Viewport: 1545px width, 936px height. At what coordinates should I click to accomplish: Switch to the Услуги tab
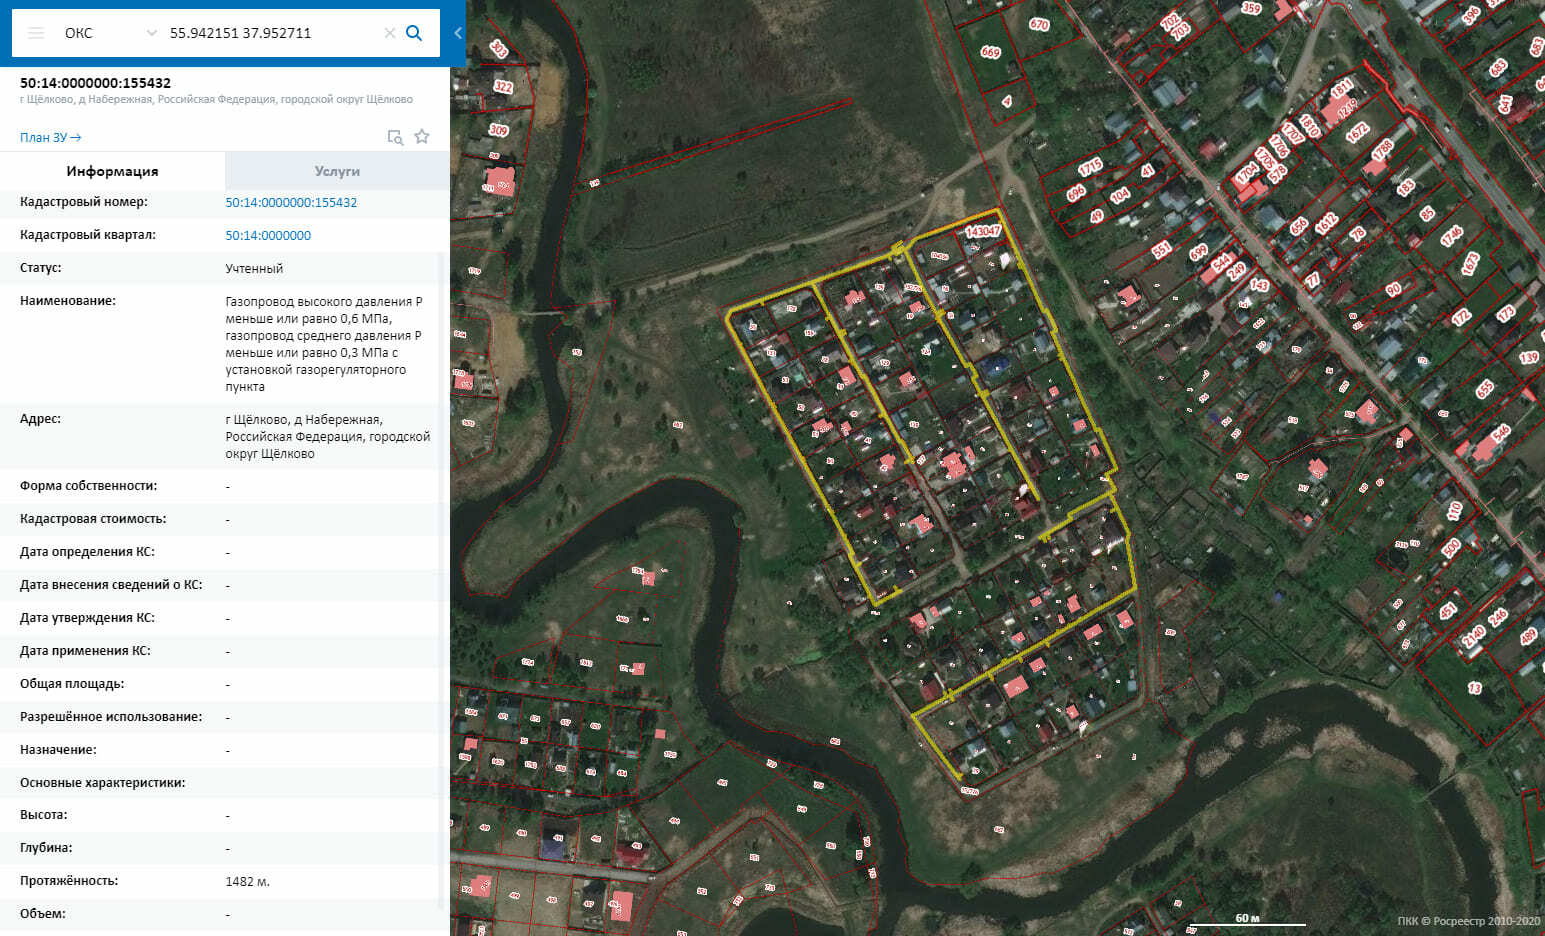(337, 171)
